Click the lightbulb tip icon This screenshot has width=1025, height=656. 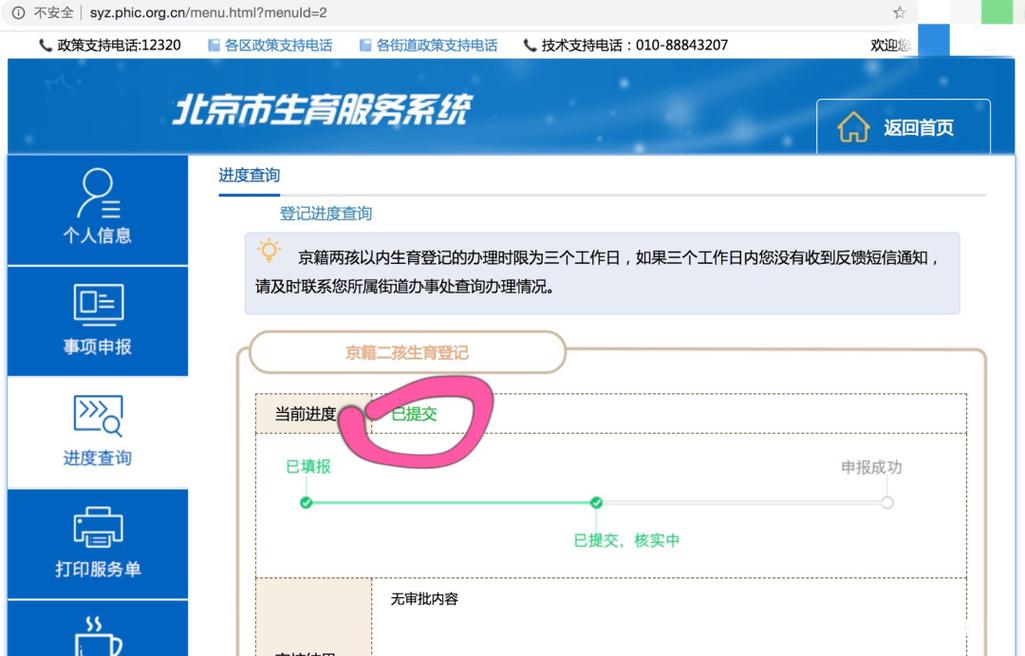pyautogui.click(x=269, y=250)
